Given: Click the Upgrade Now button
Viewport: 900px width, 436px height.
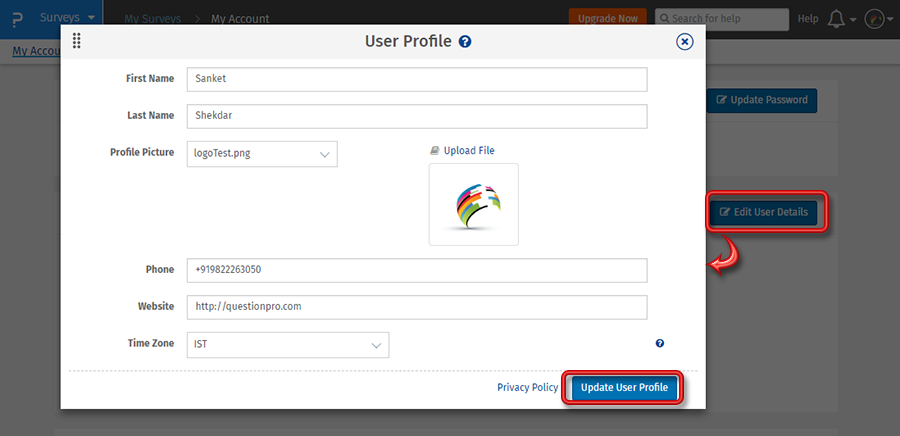Looking at the screenshot, I should click(x=609, y=19).
